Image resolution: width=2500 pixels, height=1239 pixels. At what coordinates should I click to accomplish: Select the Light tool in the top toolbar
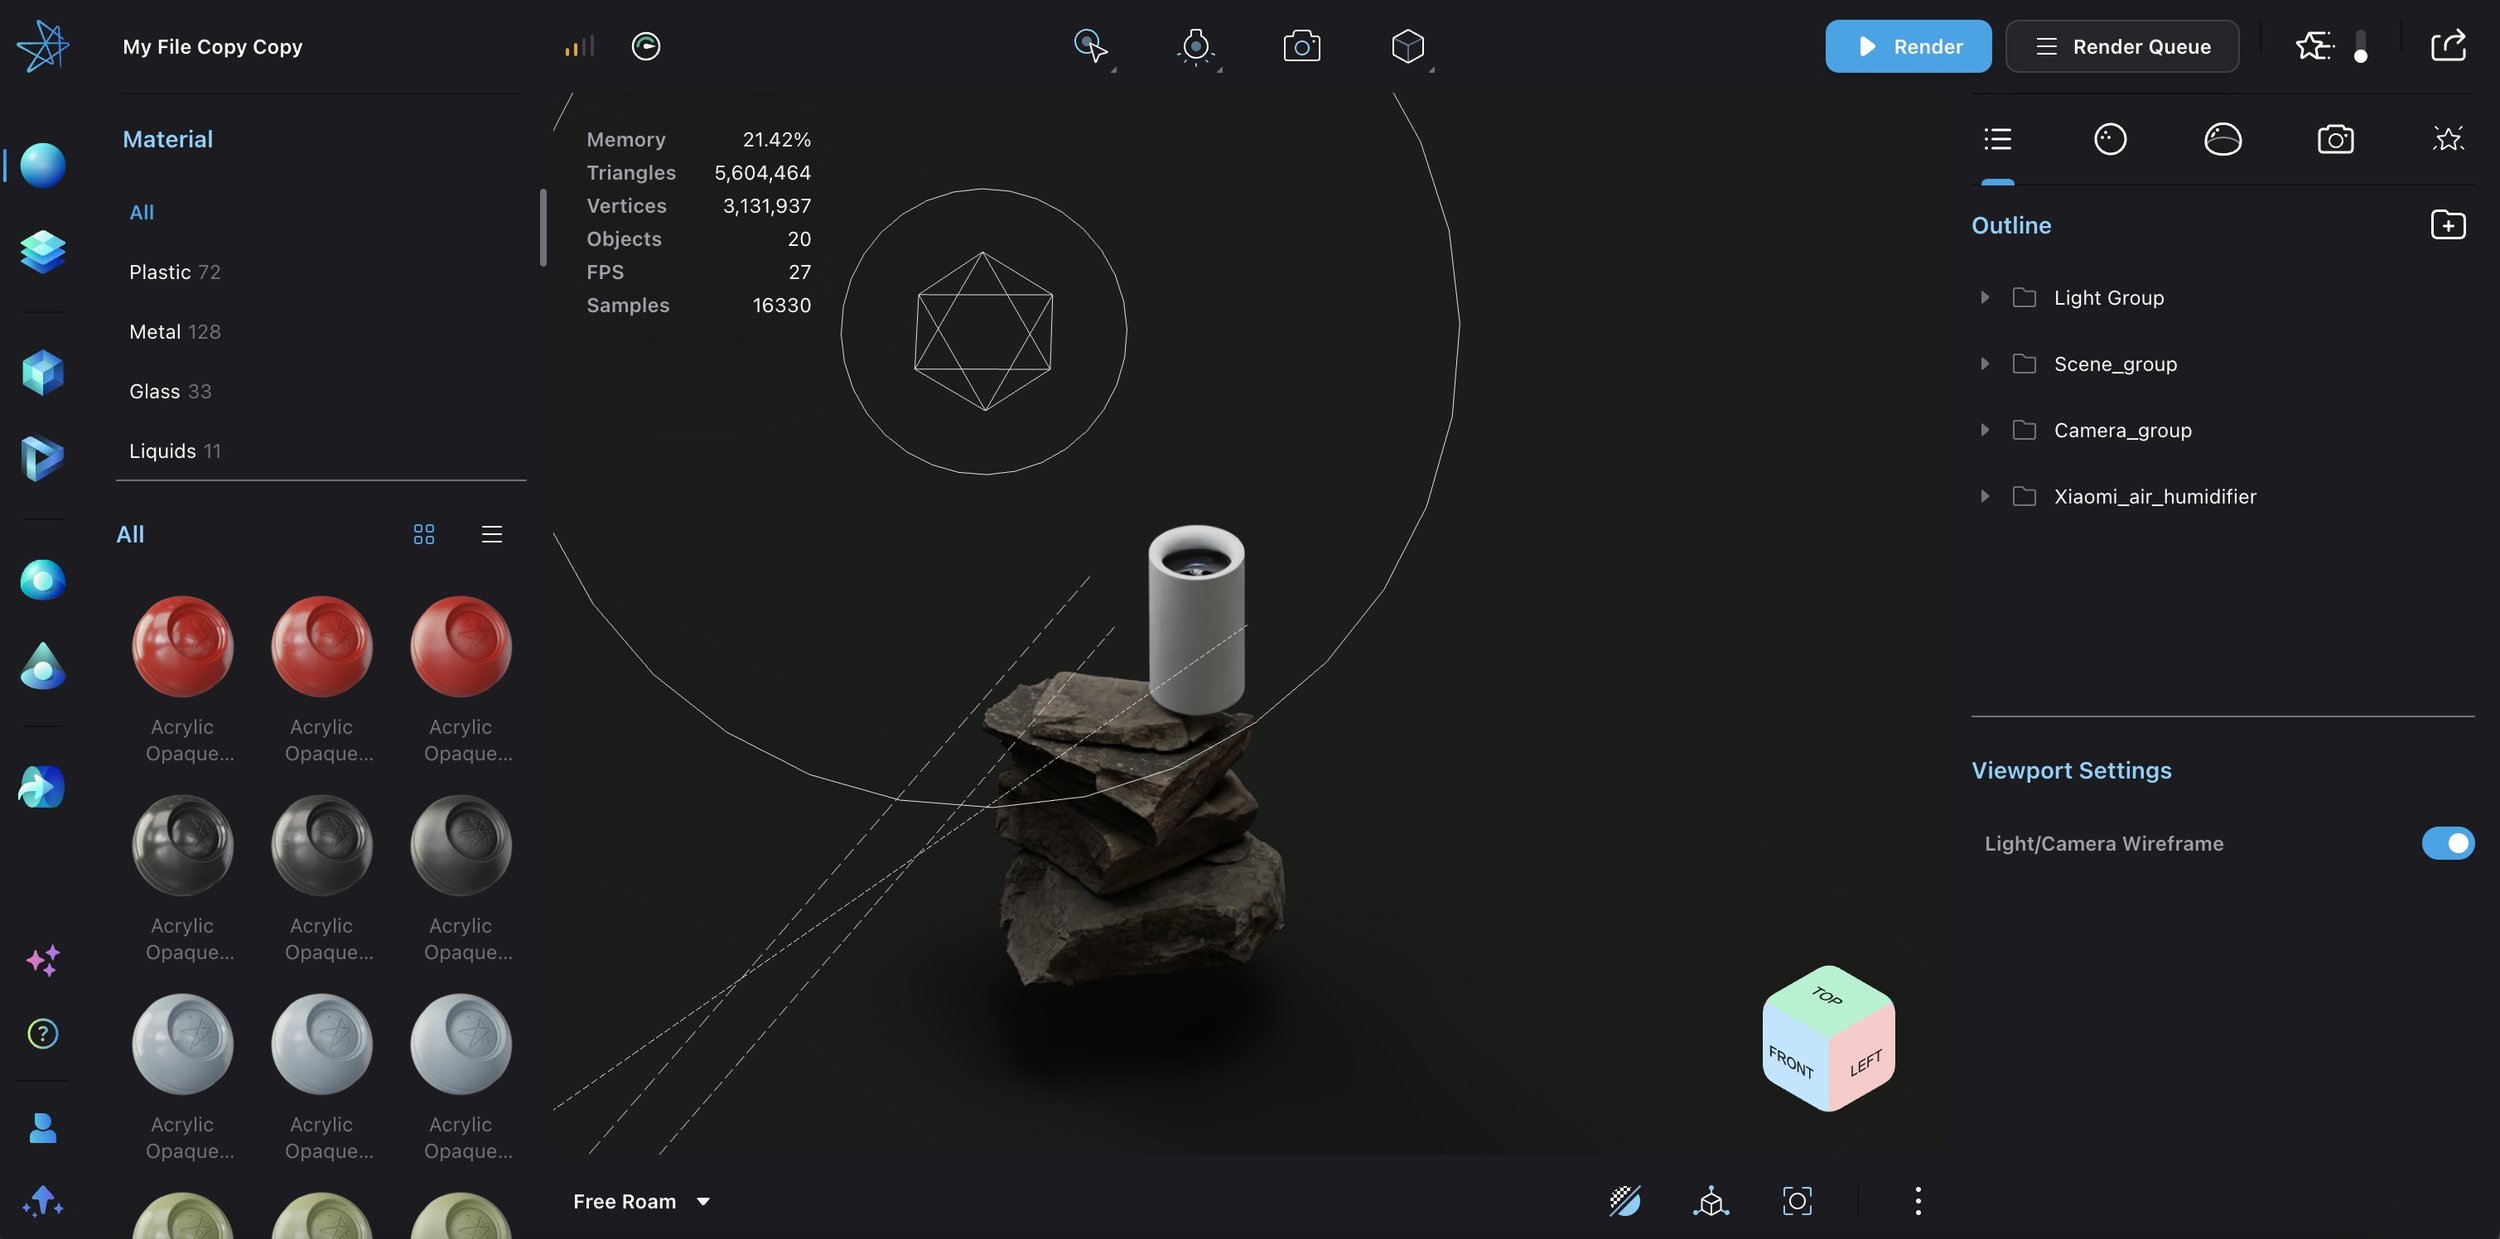click(1196, 45)
